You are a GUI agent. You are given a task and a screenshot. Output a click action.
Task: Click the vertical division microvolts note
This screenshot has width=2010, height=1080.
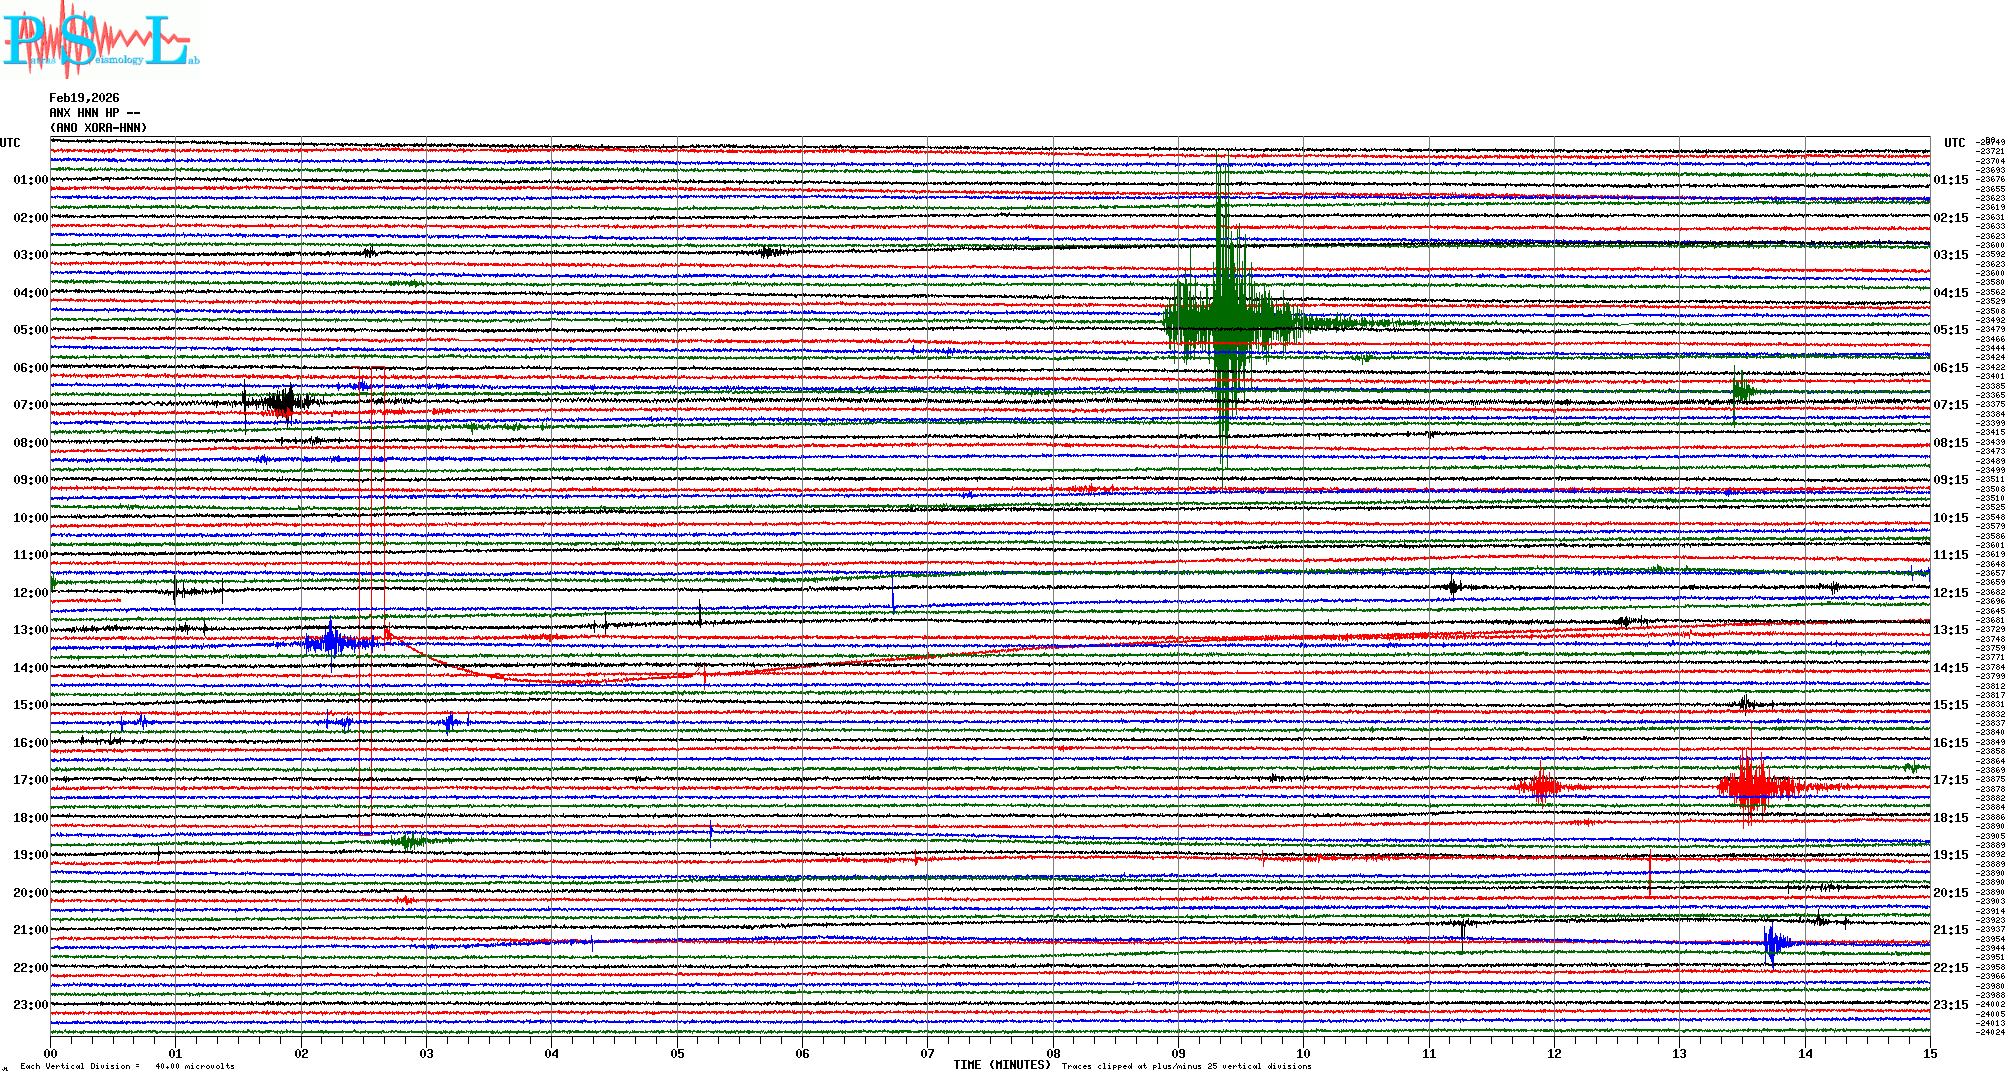(127, 1066)
